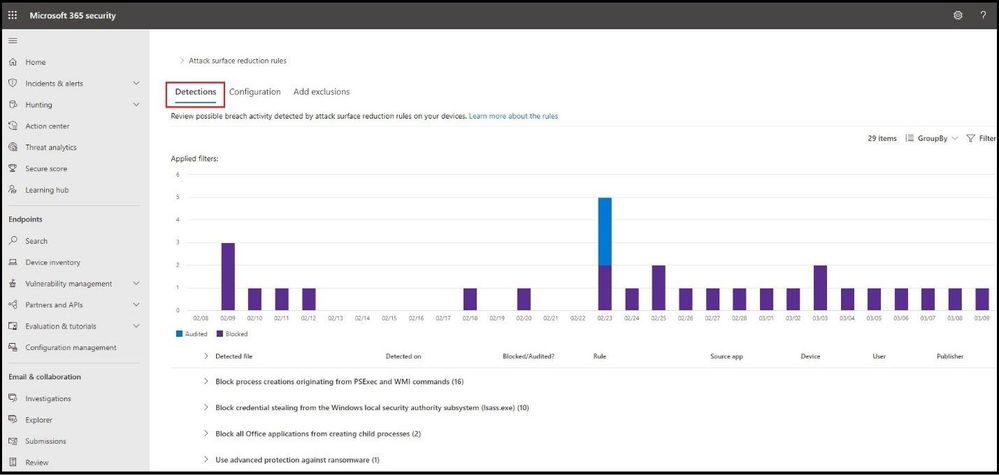The image size is (999, 475).
Task: Click the blue Audited bar segment for 02/23
Action: (605, 231)
